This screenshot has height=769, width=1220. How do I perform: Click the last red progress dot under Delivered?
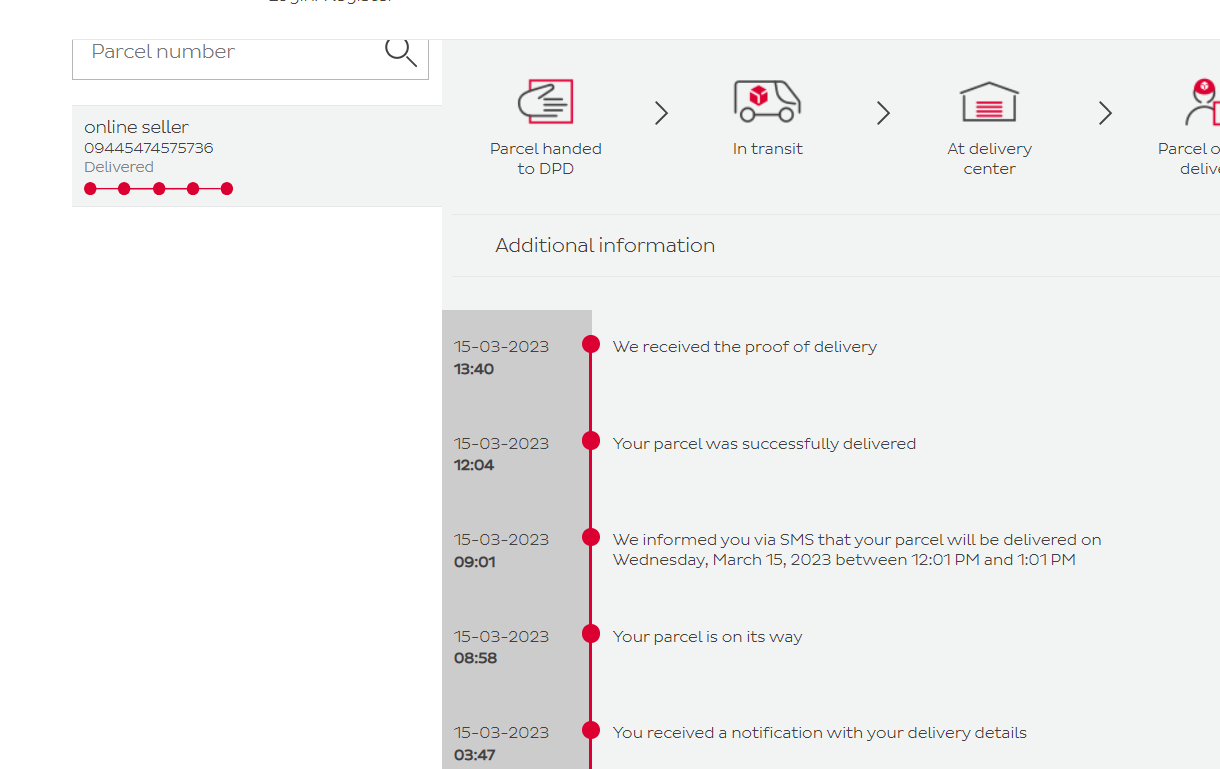click(227, 189)
